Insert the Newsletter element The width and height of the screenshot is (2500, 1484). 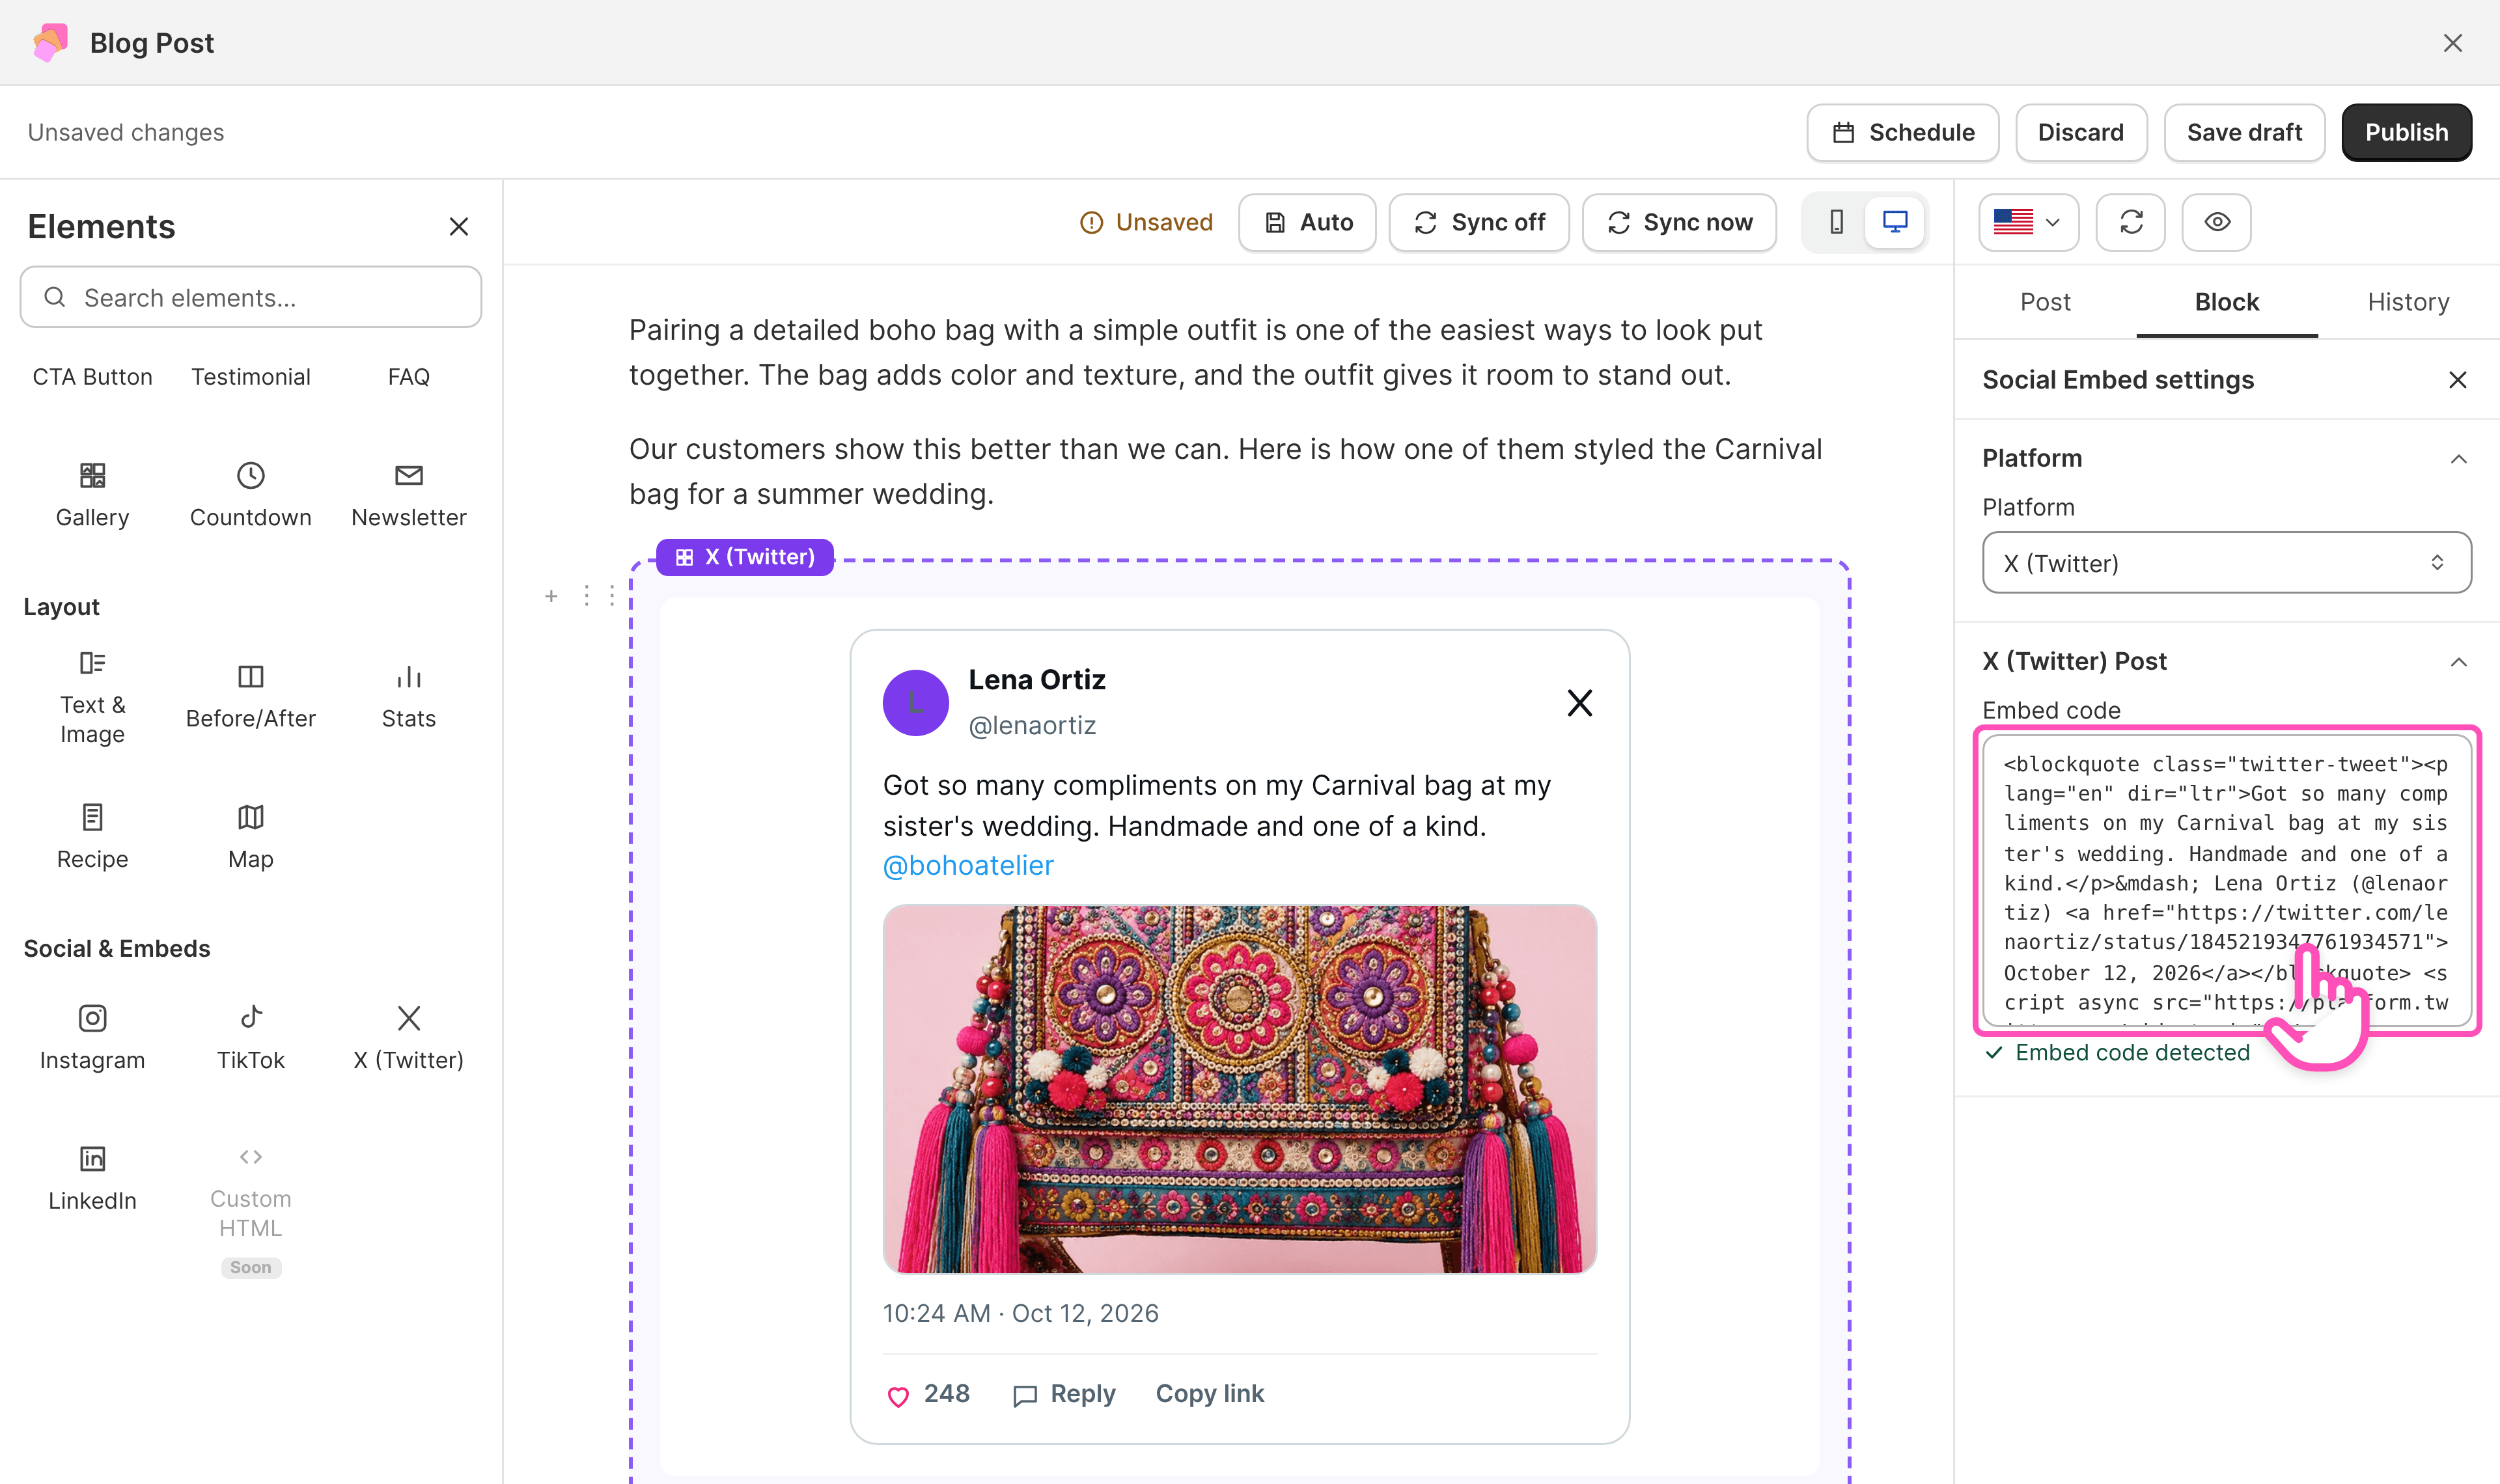tap(408, 495)
